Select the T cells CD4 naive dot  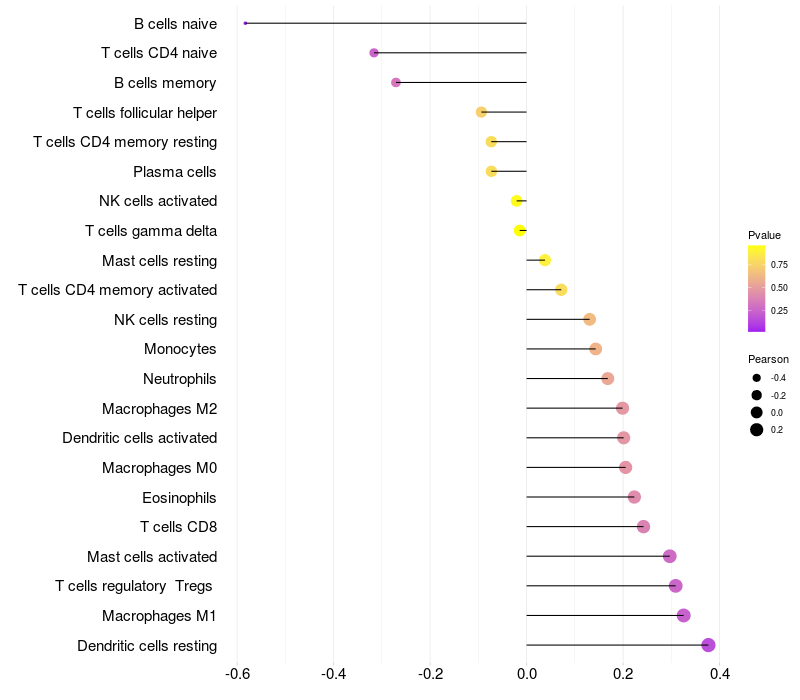pos(374,53)
